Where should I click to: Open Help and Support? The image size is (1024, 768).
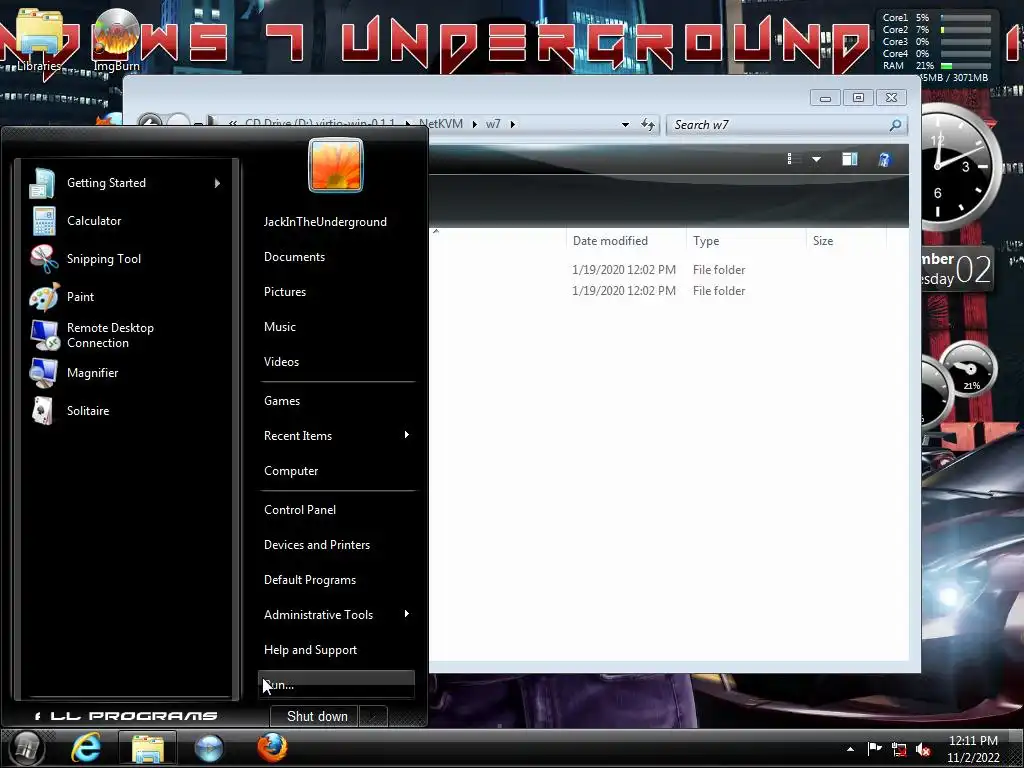(x=310, y=650)
